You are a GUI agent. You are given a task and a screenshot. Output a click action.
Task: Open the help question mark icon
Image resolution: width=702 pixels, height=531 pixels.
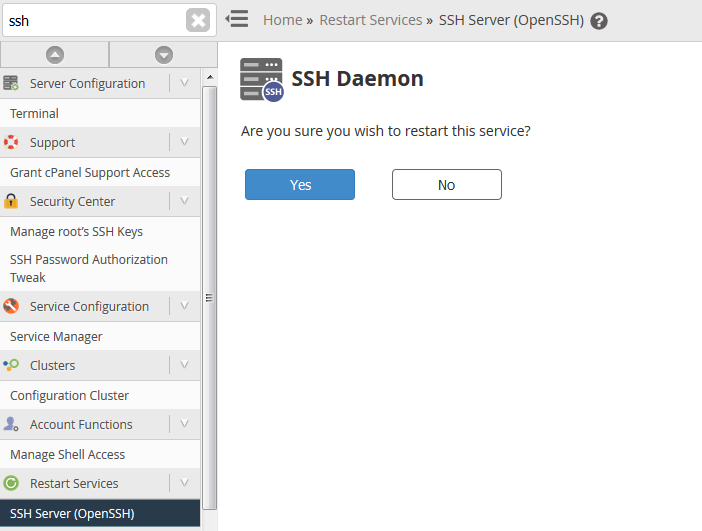click(599, 21)
